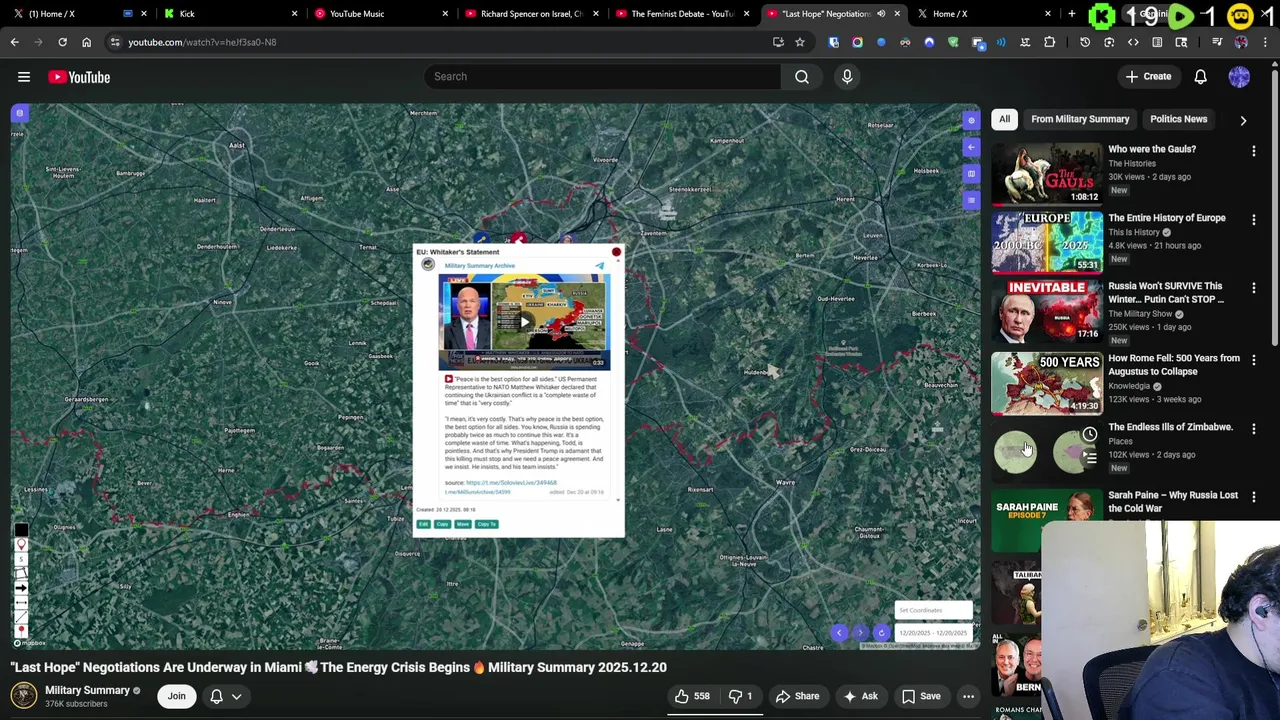Join the Military Summary channel

pos(176,696)
